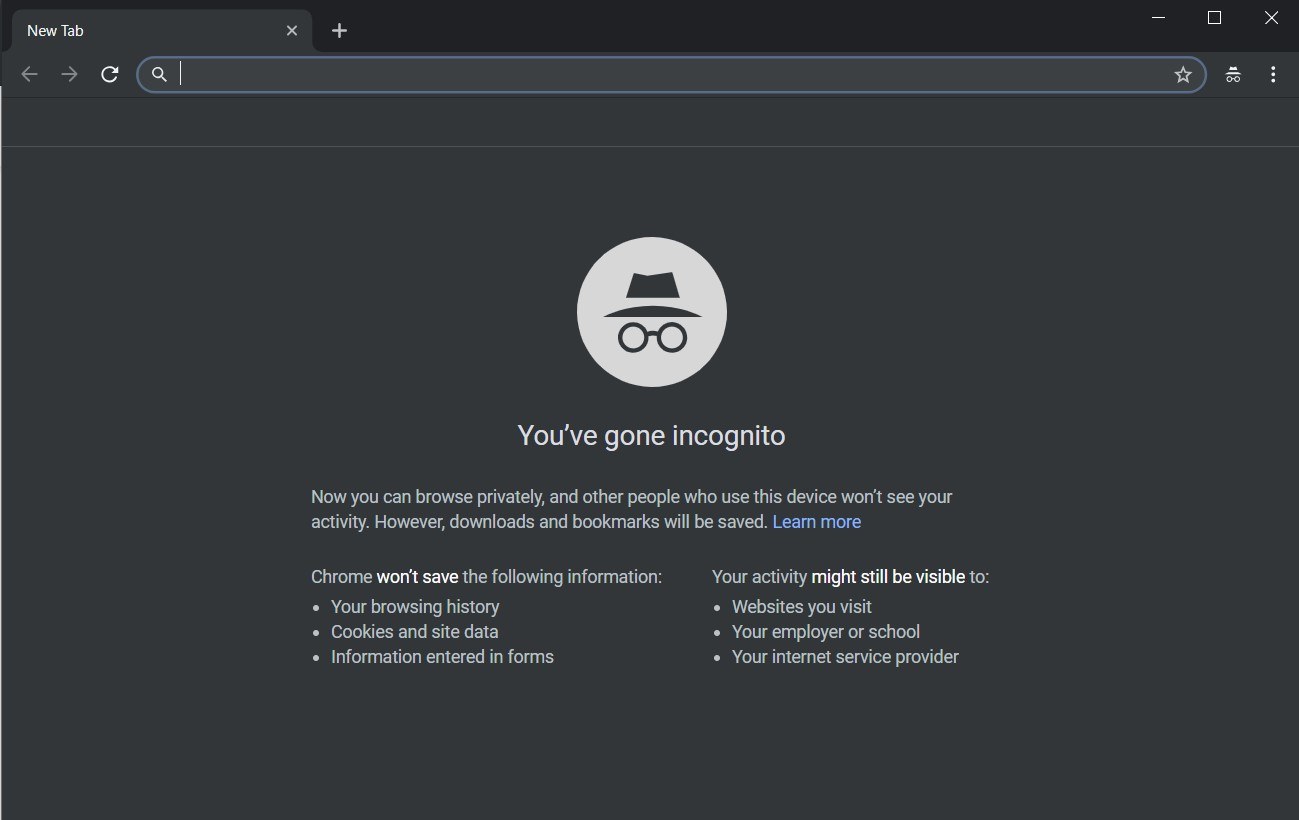This screenshot has height=820, width=1299.
Task: Click the 'You've gone incognito' heading
Action: [651, 435]
